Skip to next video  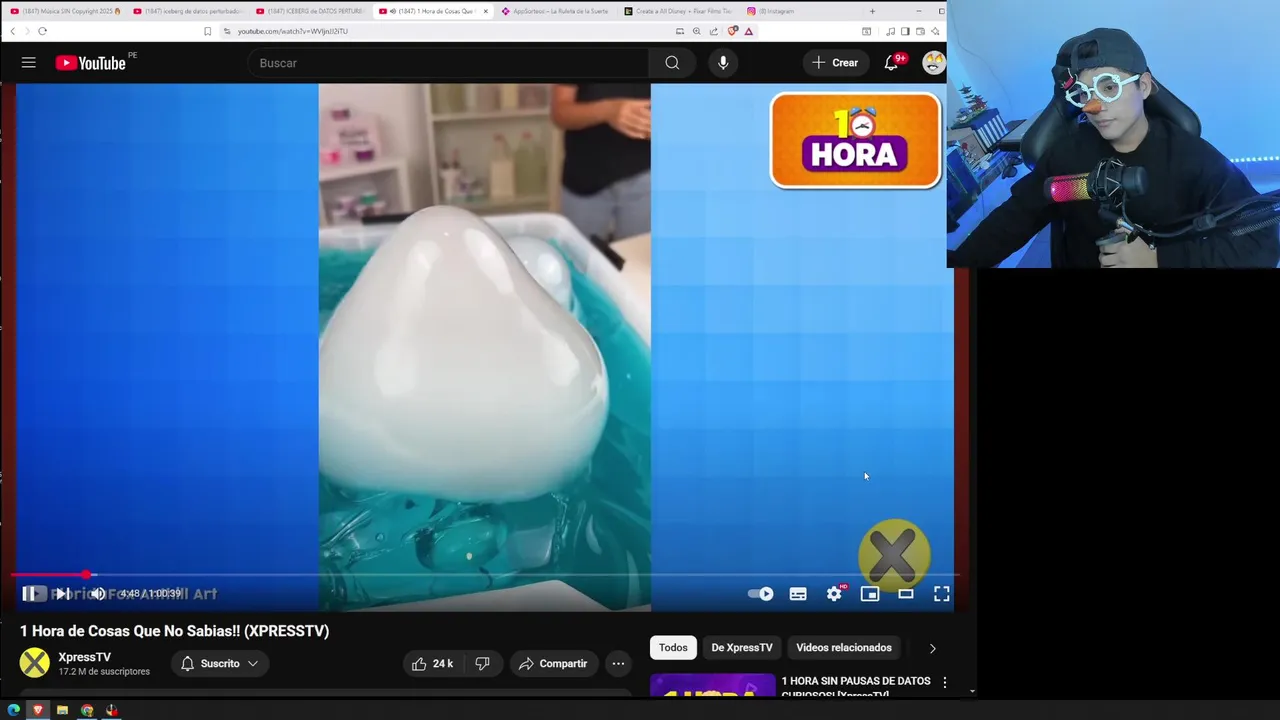(x=62, y=594)
